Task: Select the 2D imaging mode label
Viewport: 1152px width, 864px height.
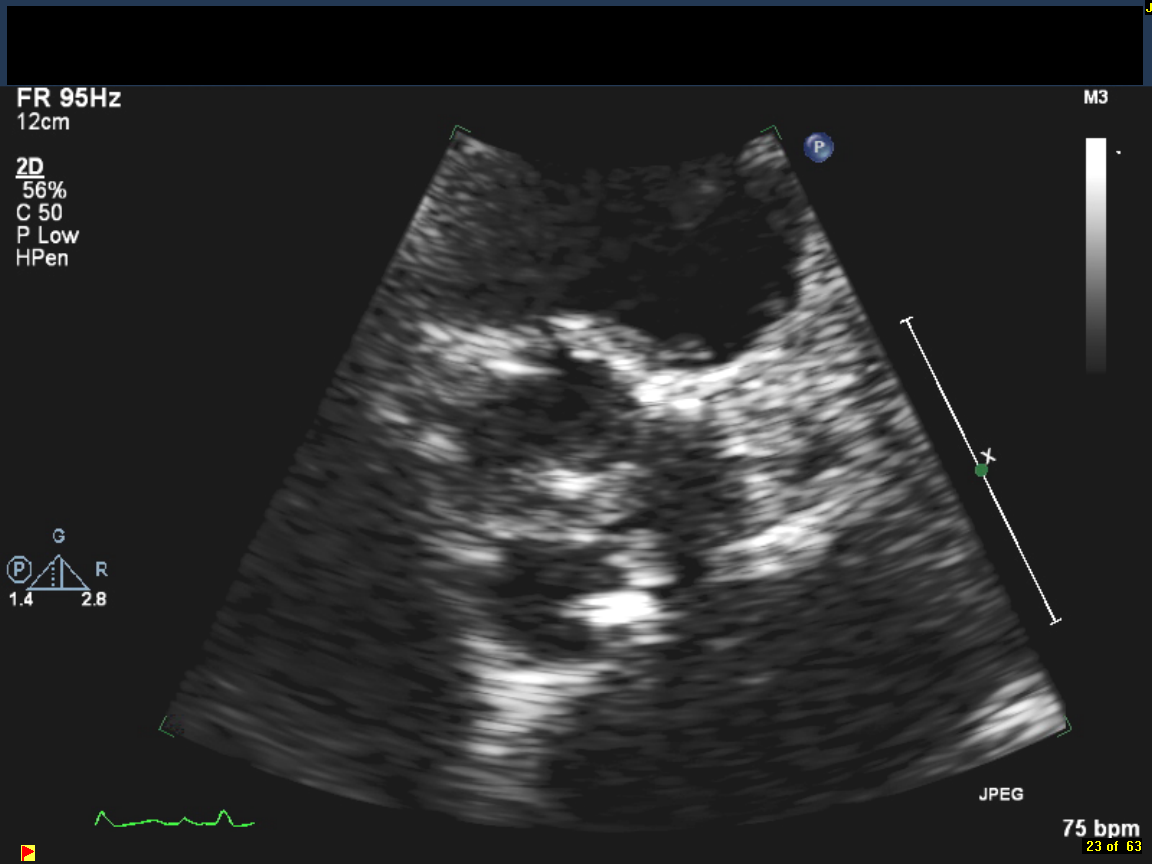Action: pos(30,167)
